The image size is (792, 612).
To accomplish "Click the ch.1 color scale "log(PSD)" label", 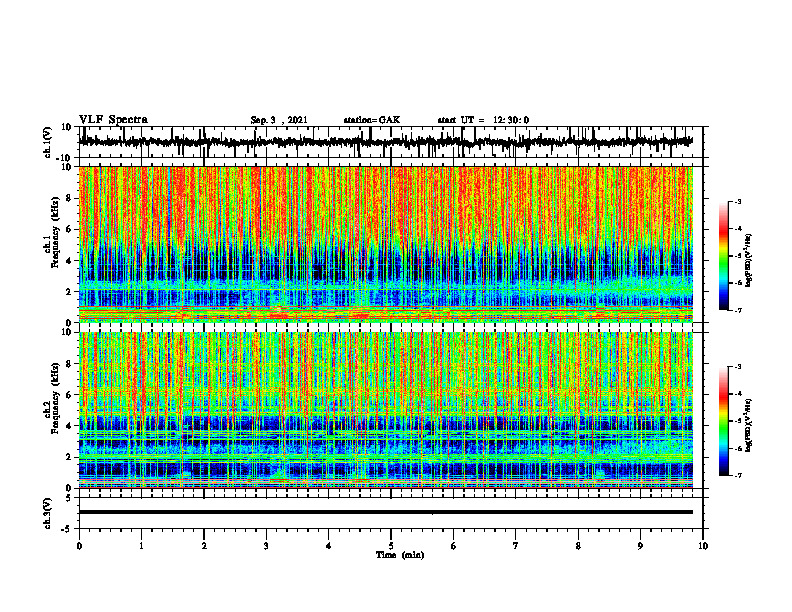I will coord(749,261).
